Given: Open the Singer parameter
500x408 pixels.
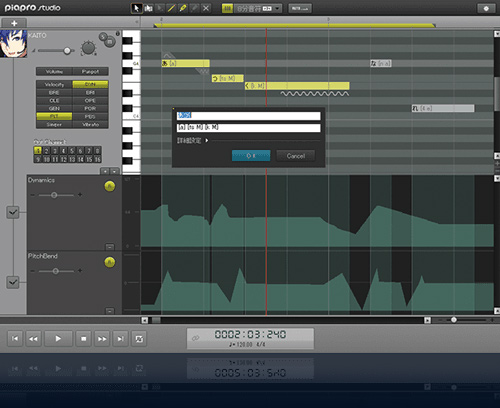Looking at the screenshot, I should [x=54, y=124].
